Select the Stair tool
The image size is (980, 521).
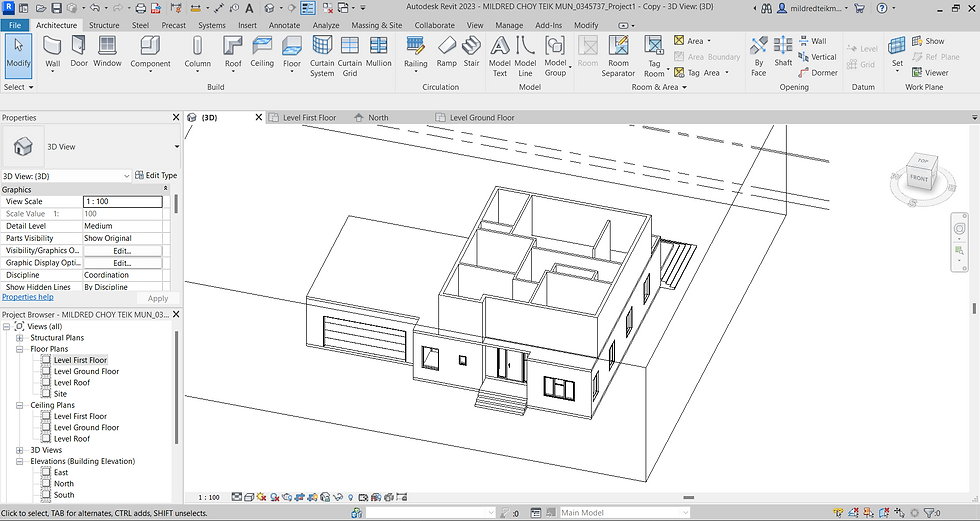click(x=471, y=51)
